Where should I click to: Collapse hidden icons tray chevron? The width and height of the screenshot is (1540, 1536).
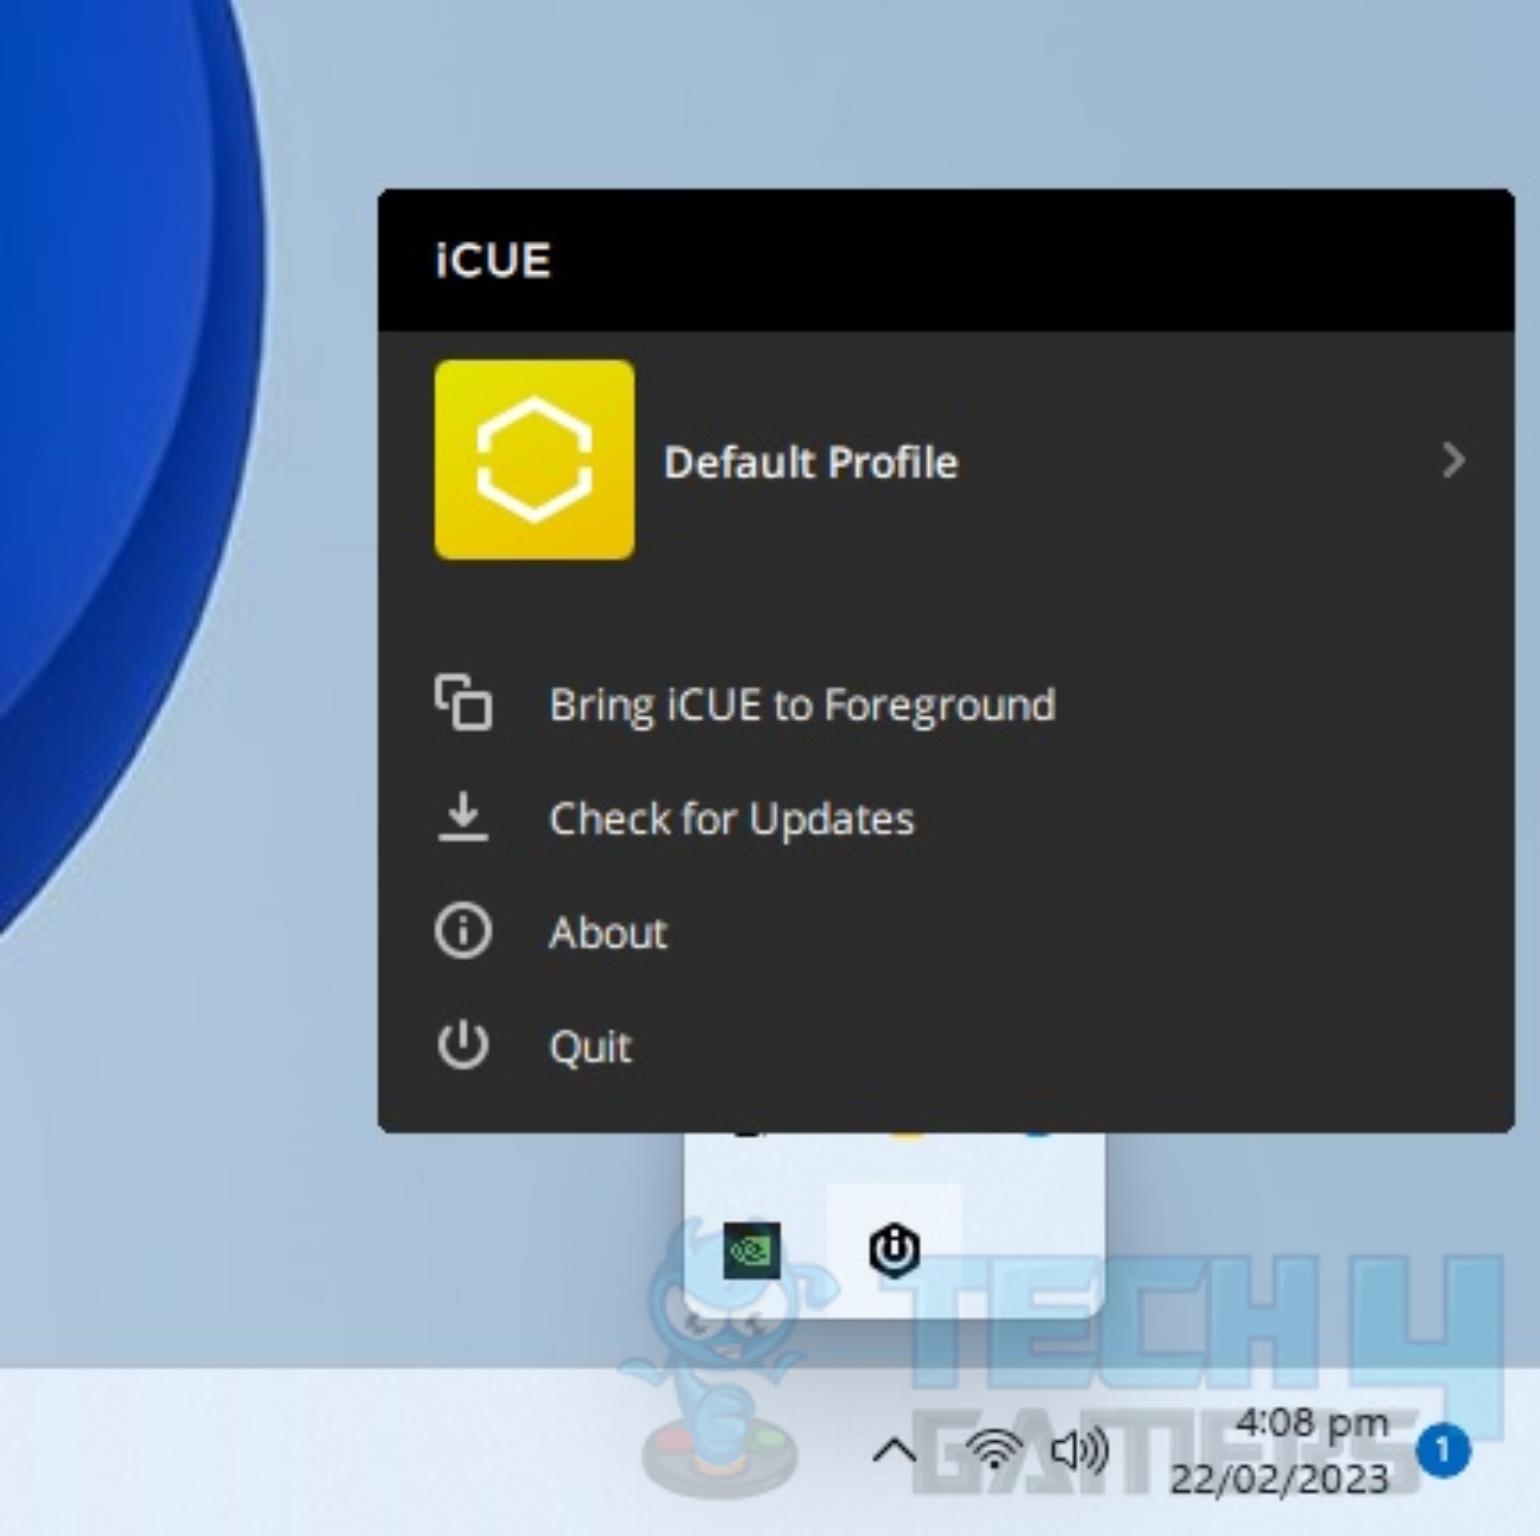(895, 1450)
